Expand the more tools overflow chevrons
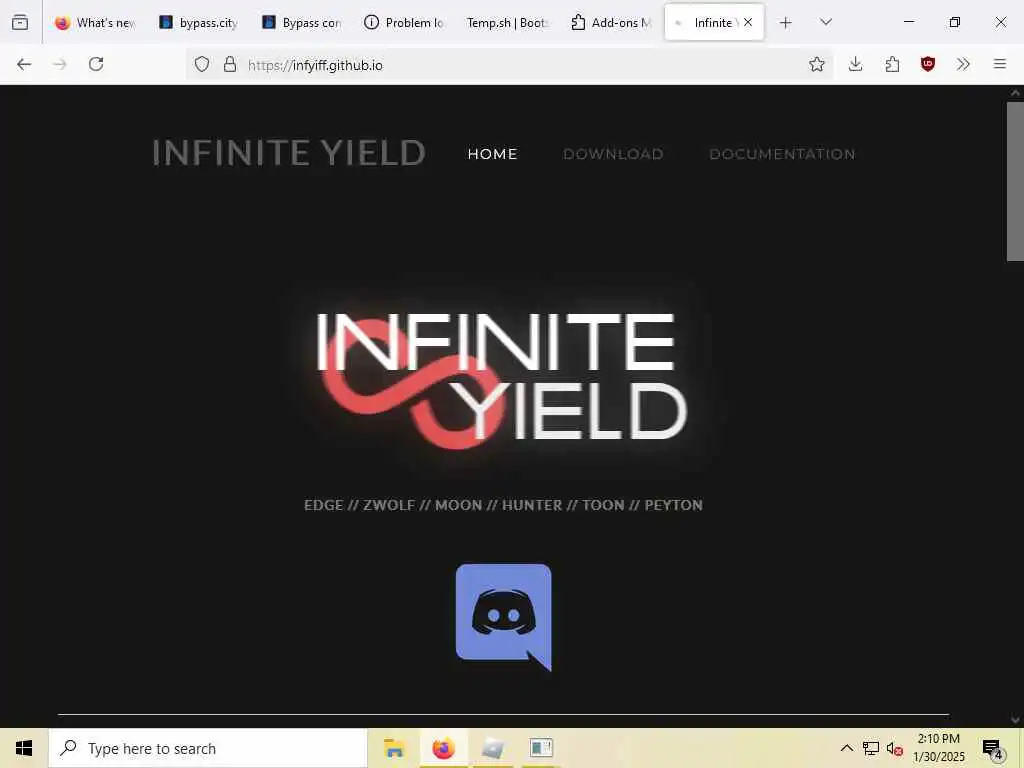1024x768 pixels. pyautogui.click(x=963, y=64)
